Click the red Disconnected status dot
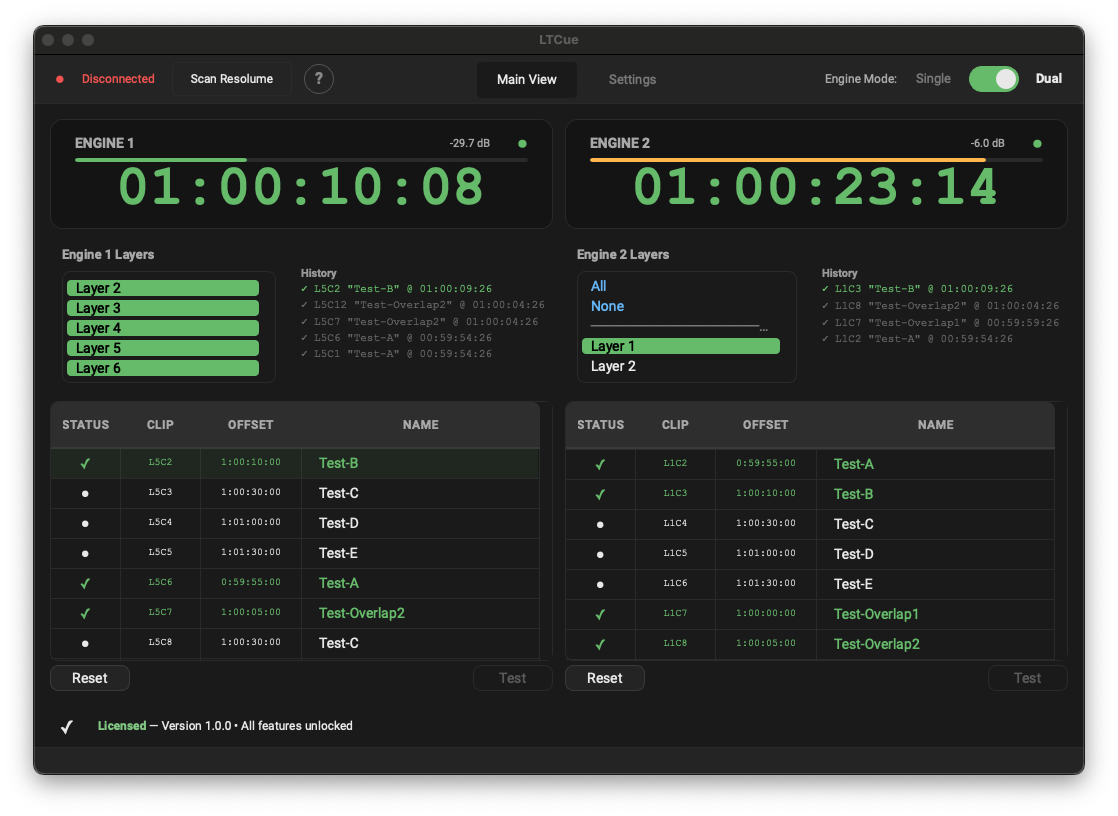1118x816 pixels. pos(60,79)
